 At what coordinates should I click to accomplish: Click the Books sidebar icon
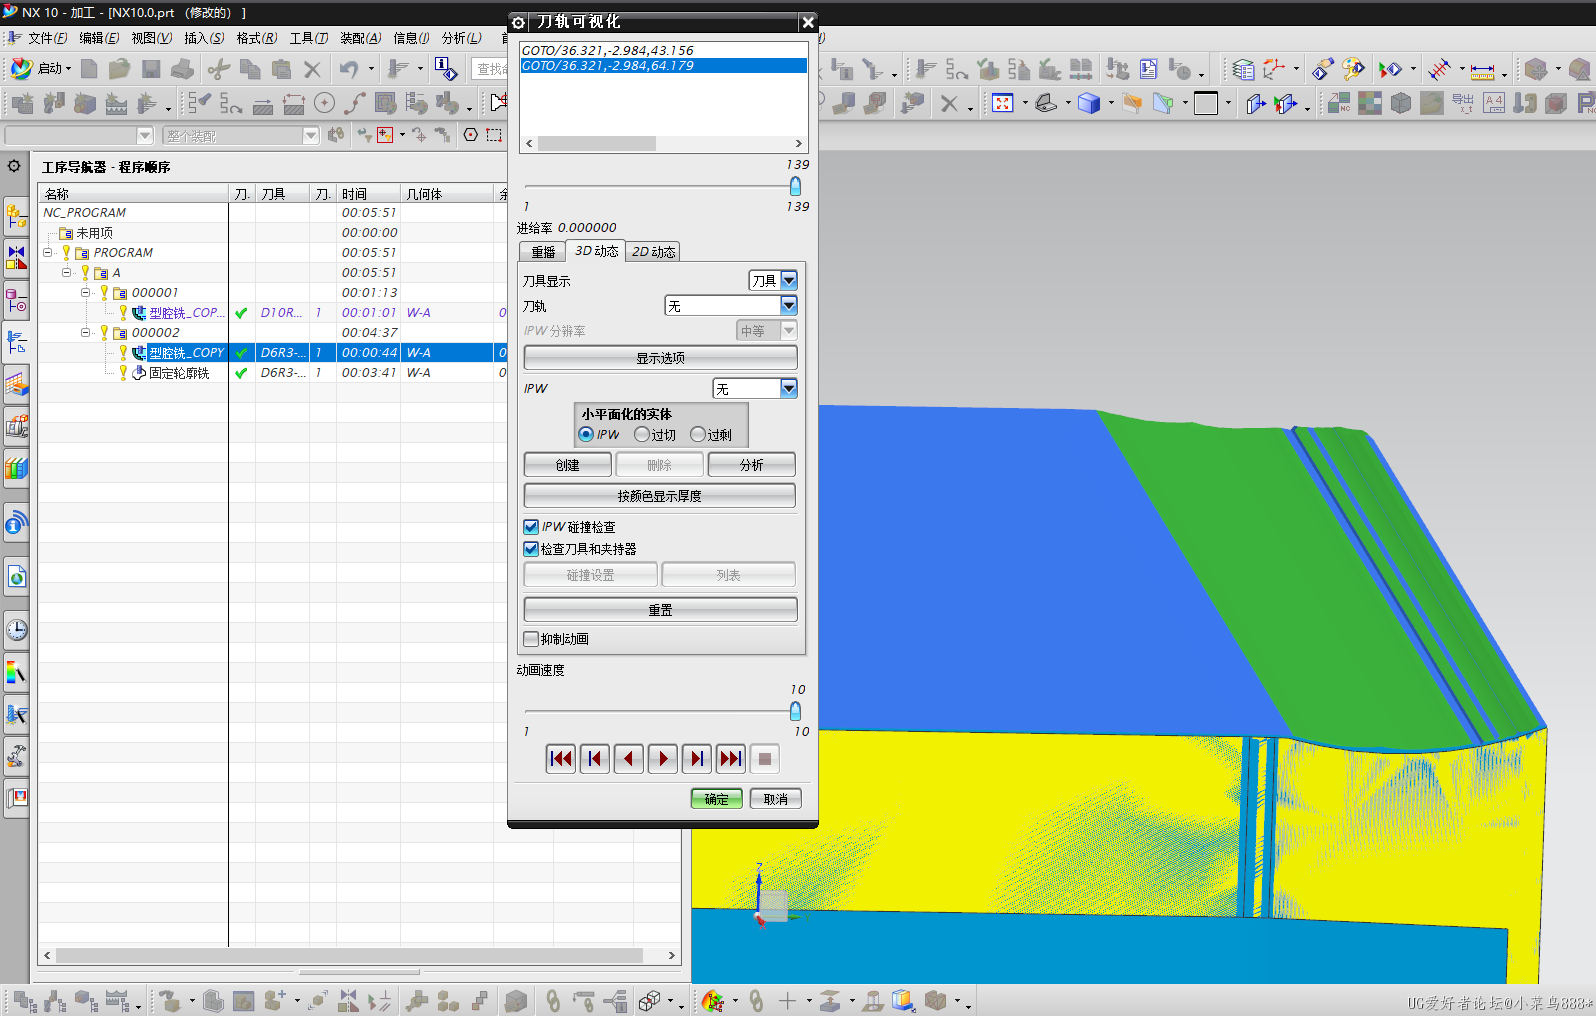coord(16,468)
